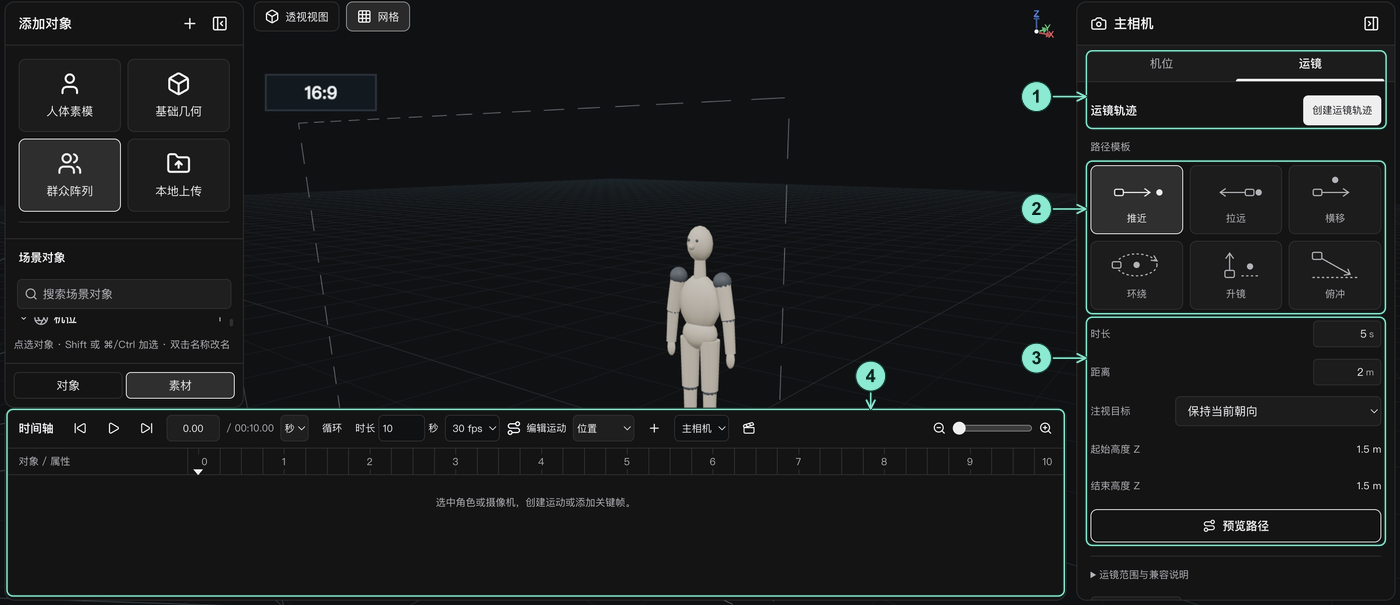Collapse the left 添加对象 panel
This screenshot has width=1400, height=605.
[220, 24]
